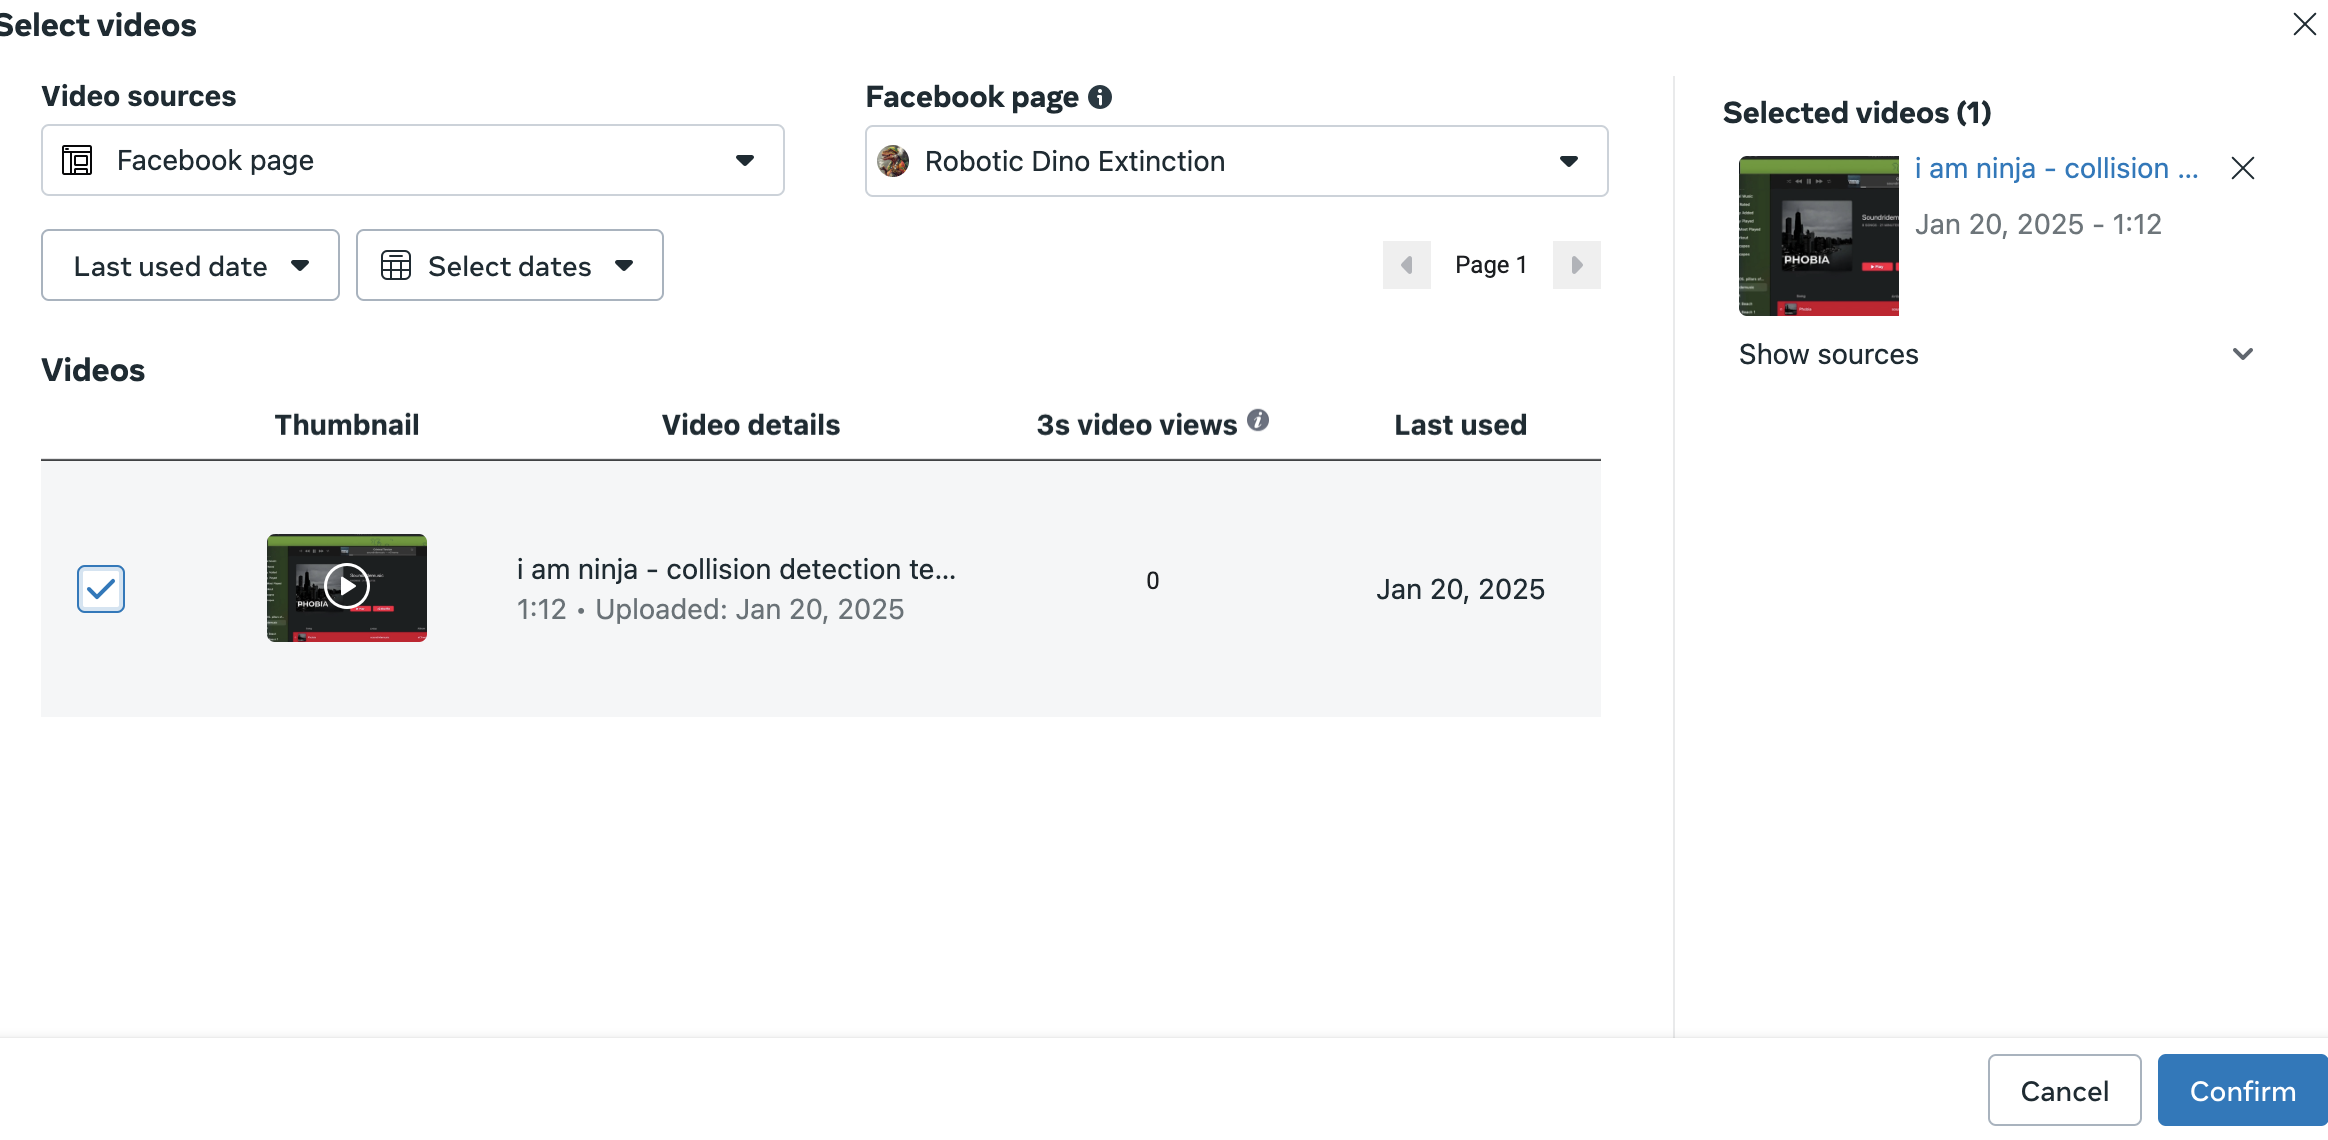
Task: Click the 3s video views info icon
Action: (x=1258, y=421)
